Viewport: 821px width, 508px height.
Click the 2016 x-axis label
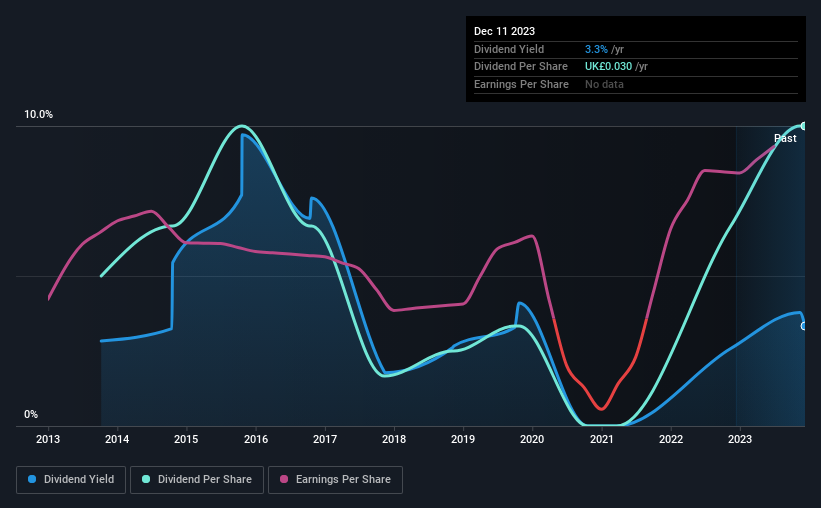point(256,439)
